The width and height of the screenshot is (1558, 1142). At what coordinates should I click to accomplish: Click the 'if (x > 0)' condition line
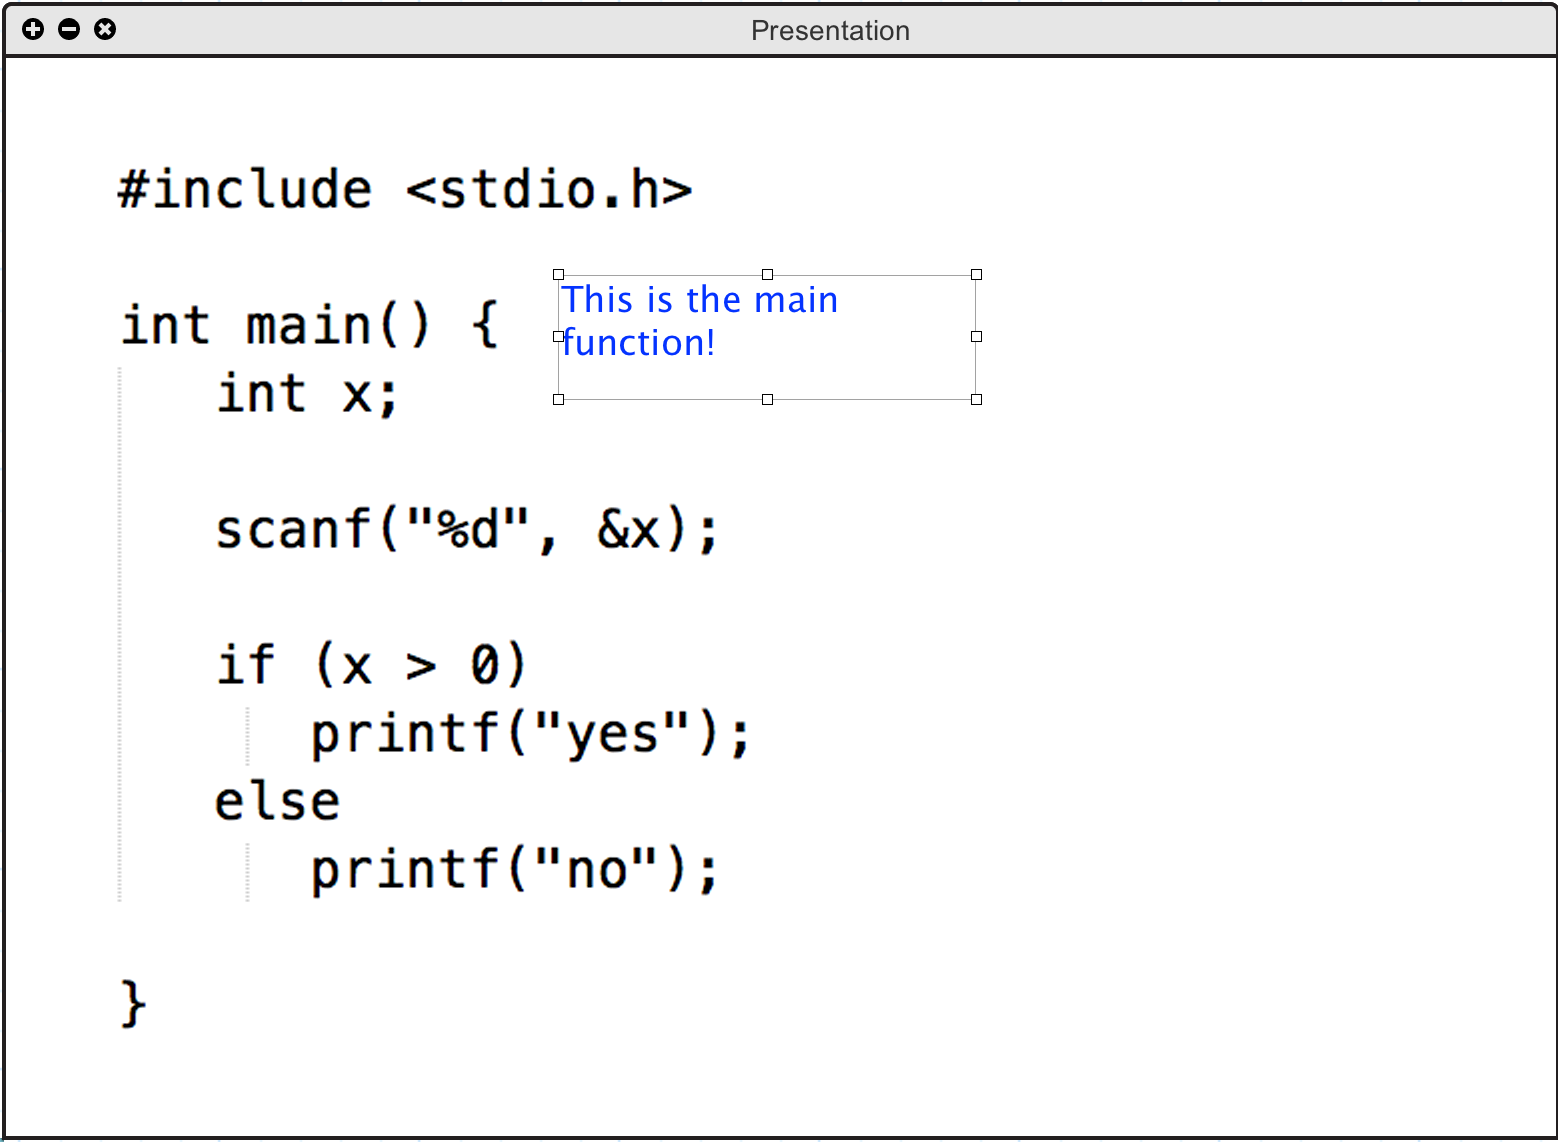pos(371,665)
